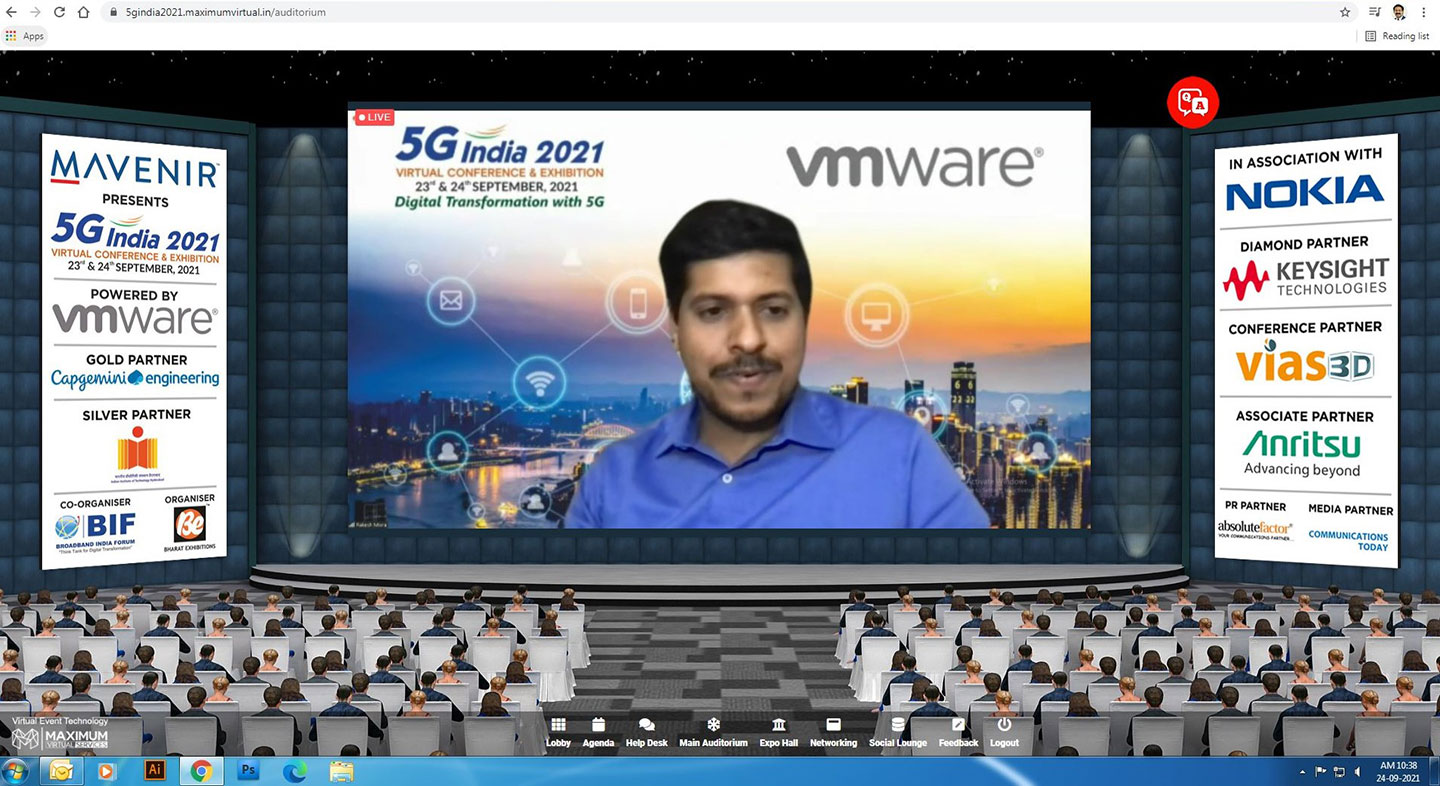The width and height of the screenshot is (1440, 786).
Task: Open the Networking section
Action: [833, 732]
